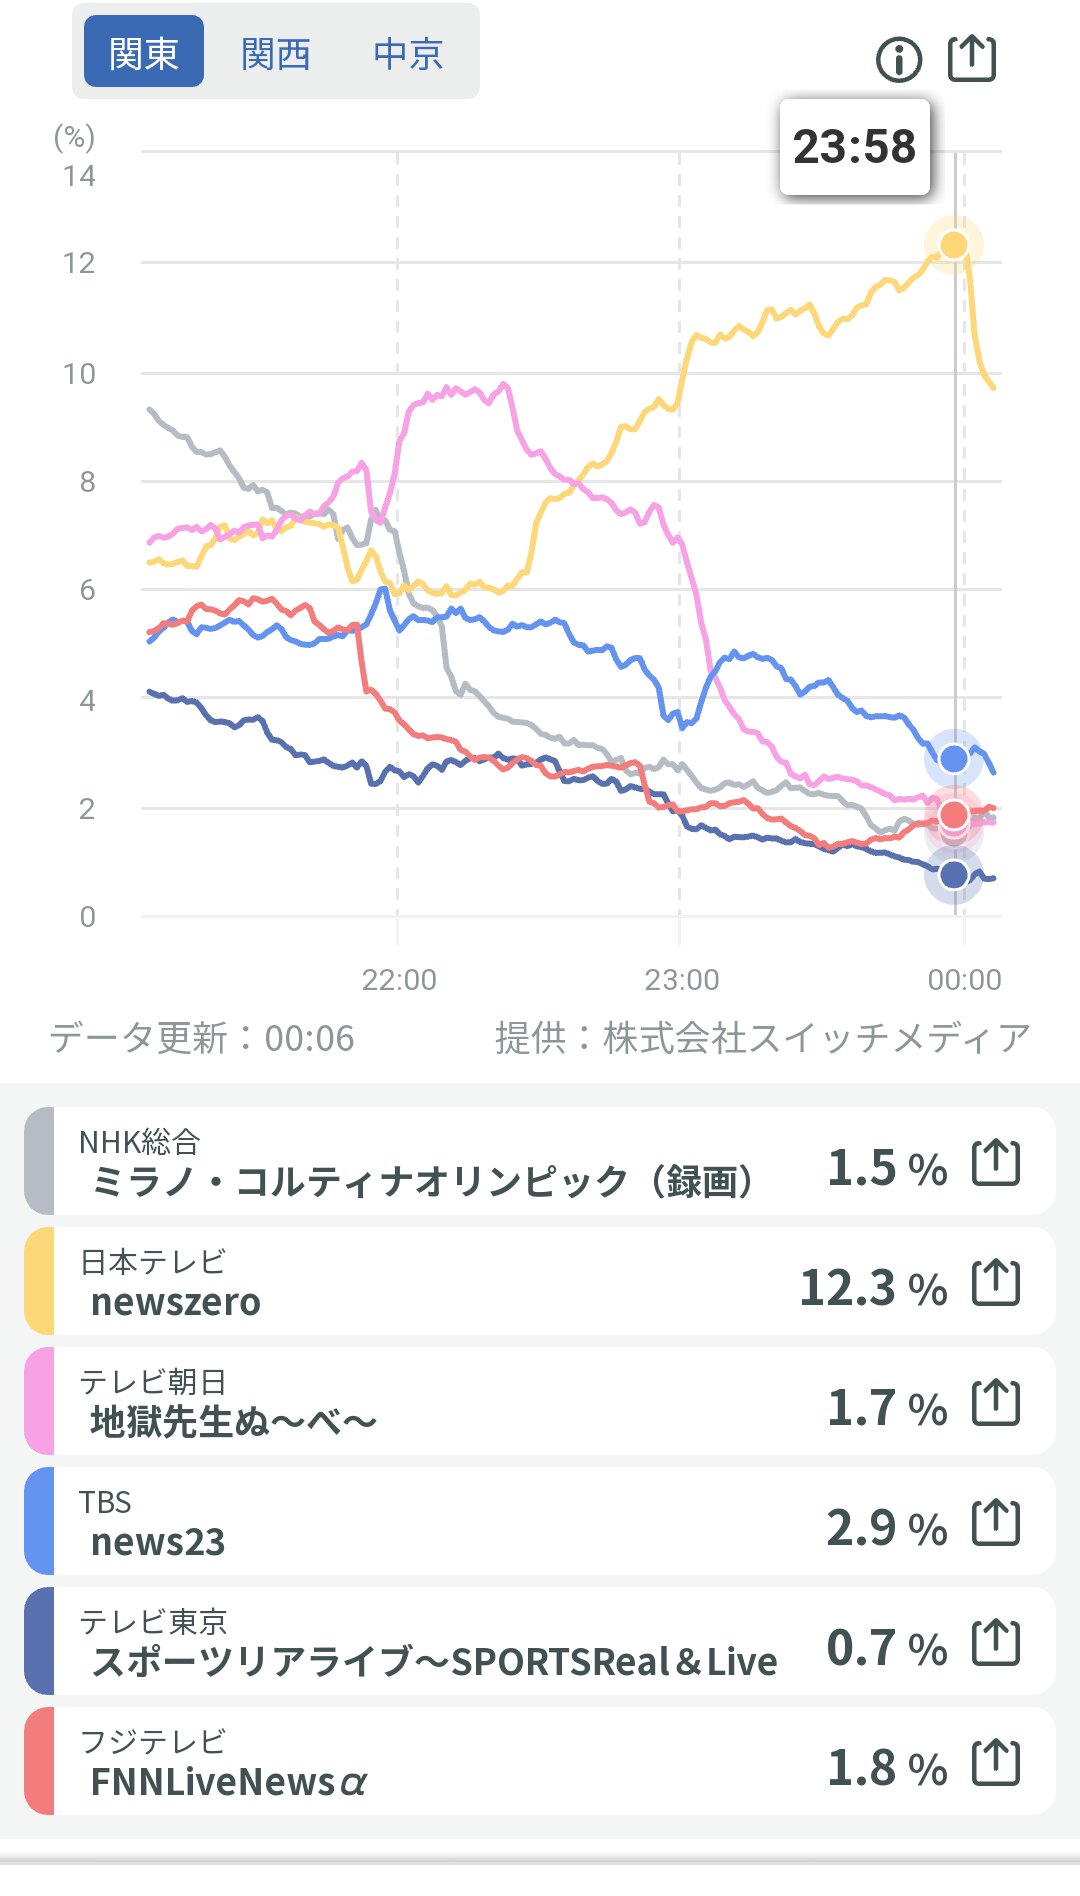The height and width of the screenshot is (1896, 1080).
Task: Tap the share icon above the chart
Action: 971,59
